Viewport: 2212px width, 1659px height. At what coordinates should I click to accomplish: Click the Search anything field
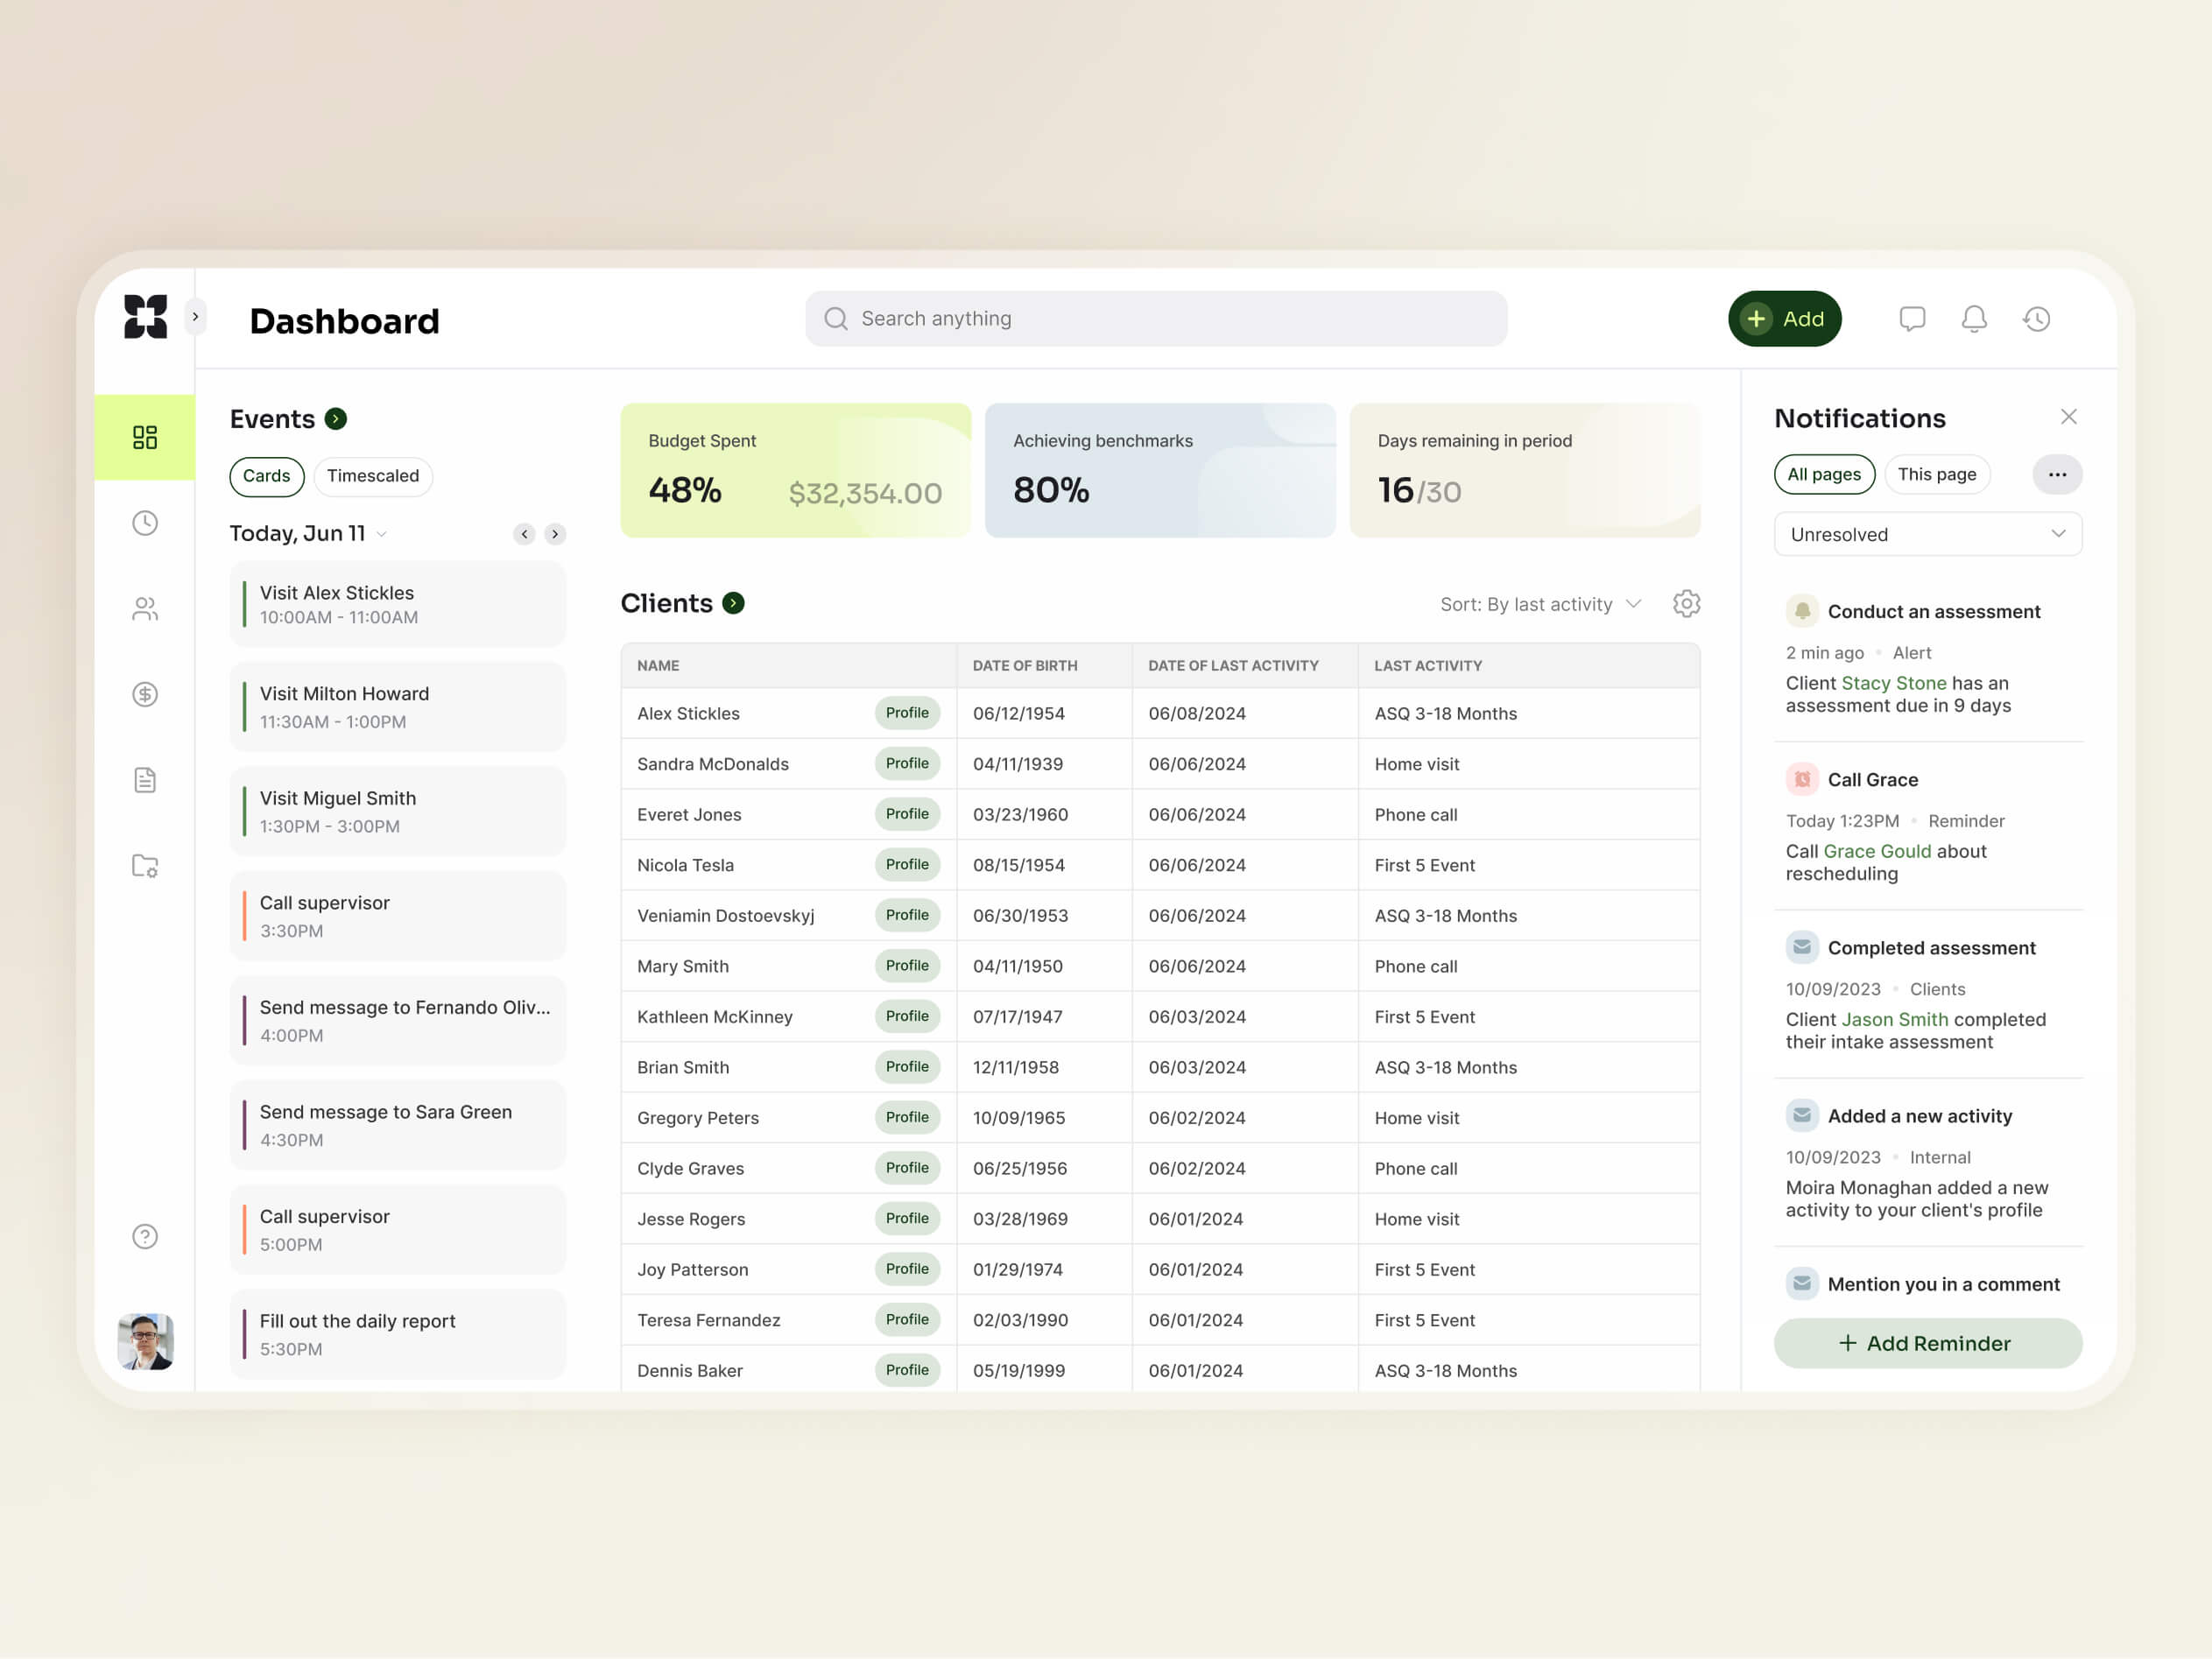coord(1156,319)
